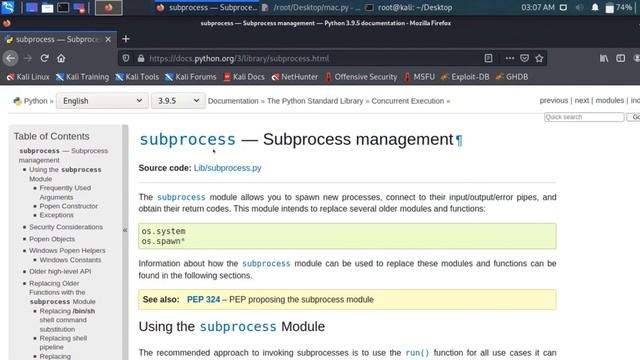The height and width of the screenshot is (360, 640).
Task: Open Exceptions in table of contents
Action: (x=56, y=215)
